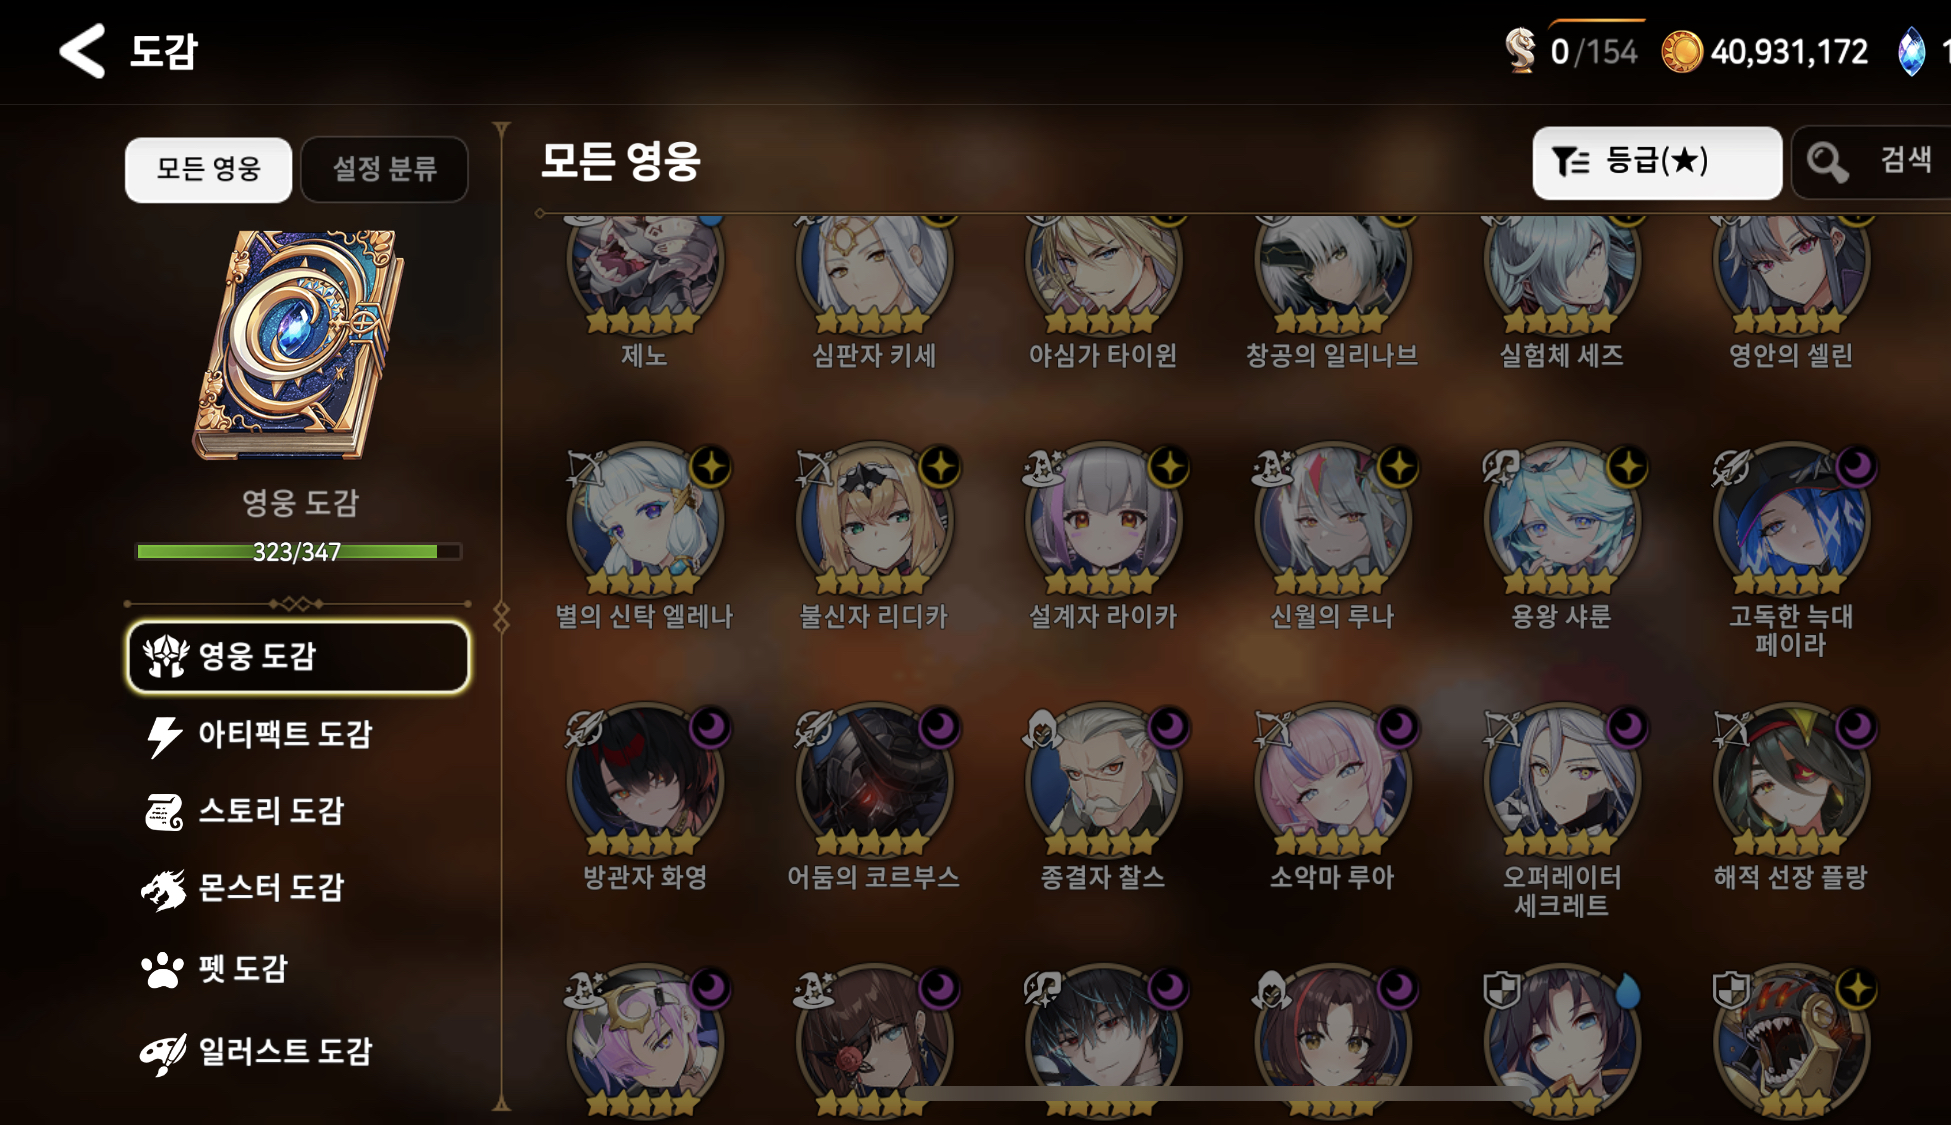1951x1125 pixels.
Task: Open the 영웅 도감 book illustration
Action: coord(298,345)
